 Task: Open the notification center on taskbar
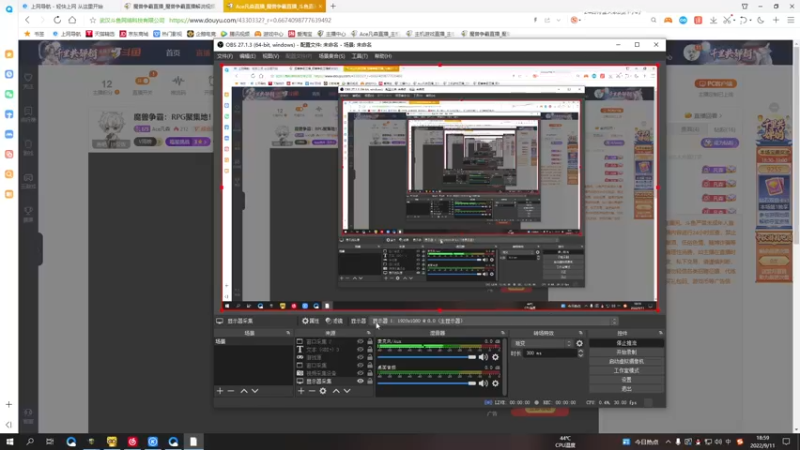point(786,442)
